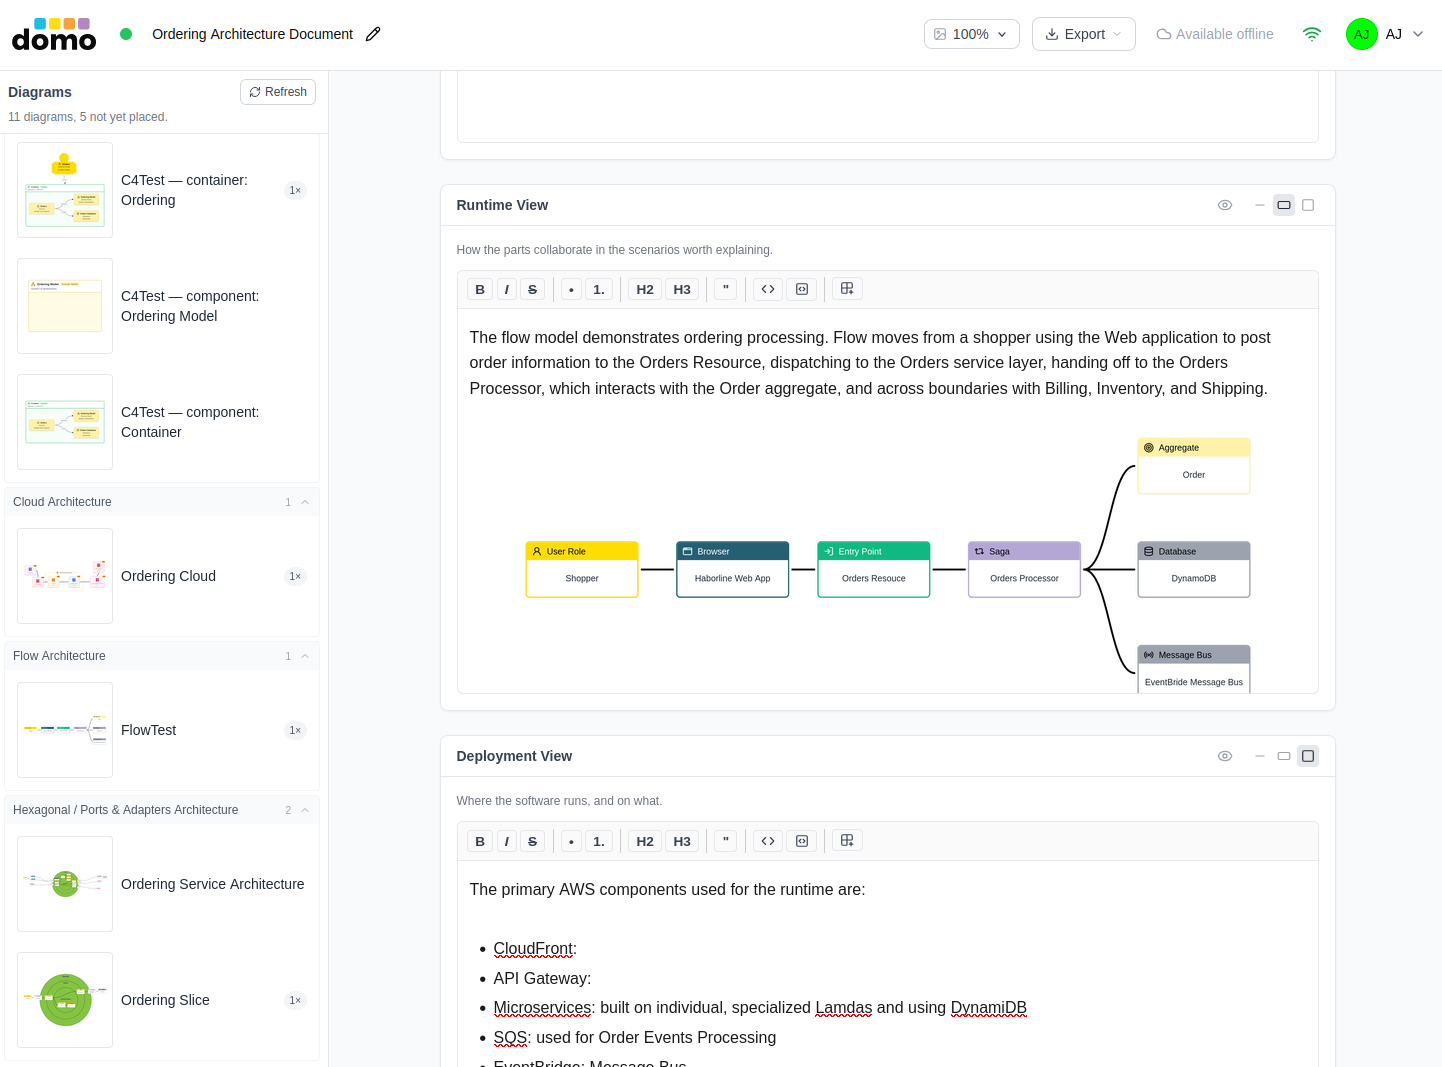Select Ordering Slice diagram thumbnail
Image resolution: width=1442 pixels, height=1067 pixels.
coord(65,1000)
